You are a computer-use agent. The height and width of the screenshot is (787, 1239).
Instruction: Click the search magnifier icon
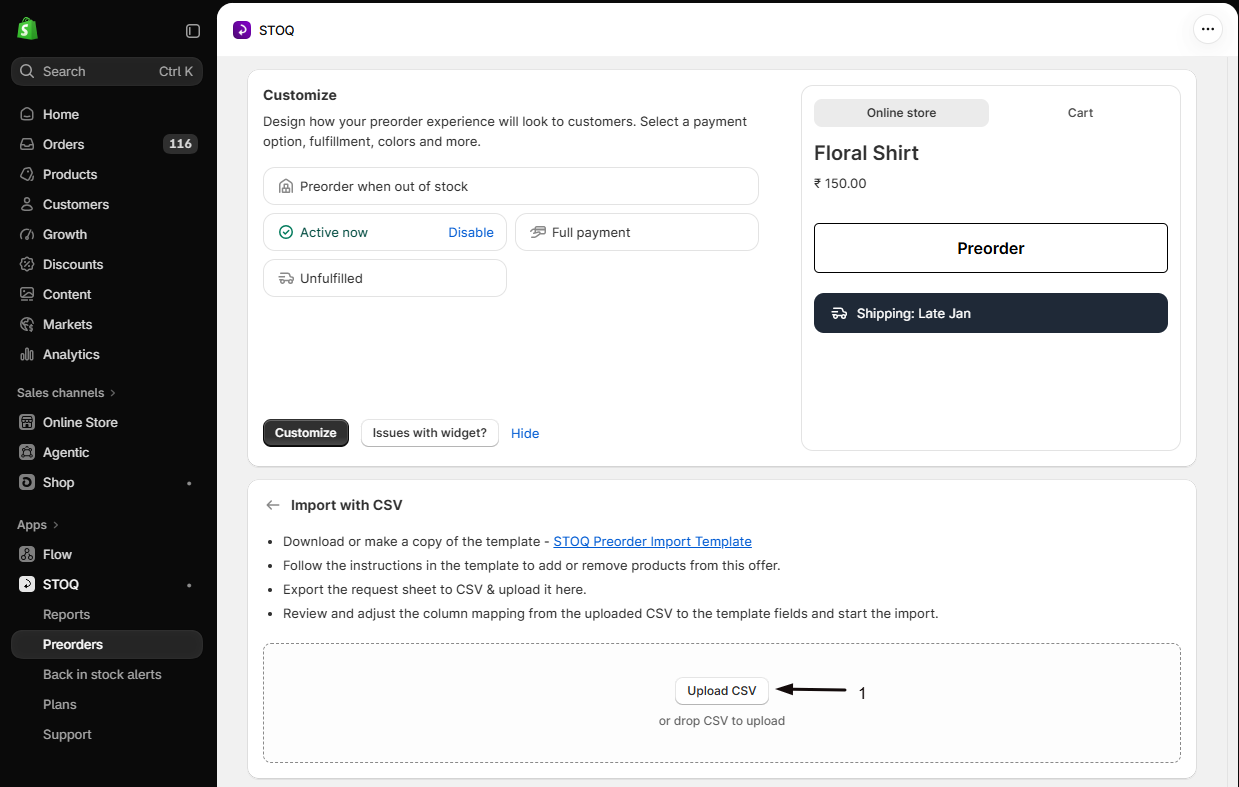(27, 71)
